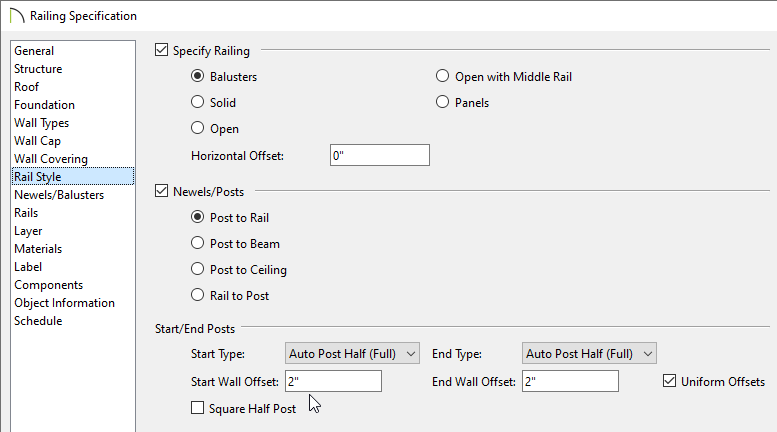Image resolution: width=777 pixels, height=432 pixels.
Task: Choose the Post to Ceiling option
Action: pos(197,269)
